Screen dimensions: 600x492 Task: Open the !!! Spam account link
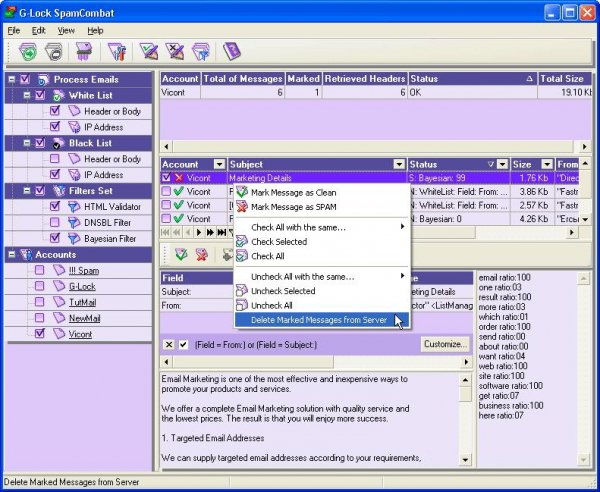[84, 270]
